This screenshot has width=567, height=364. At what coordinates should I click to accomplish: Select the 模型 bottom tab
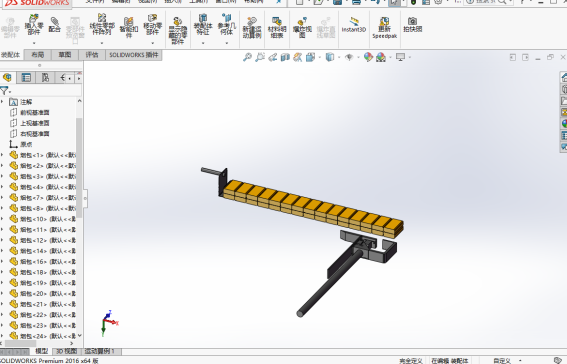[42, 351]
